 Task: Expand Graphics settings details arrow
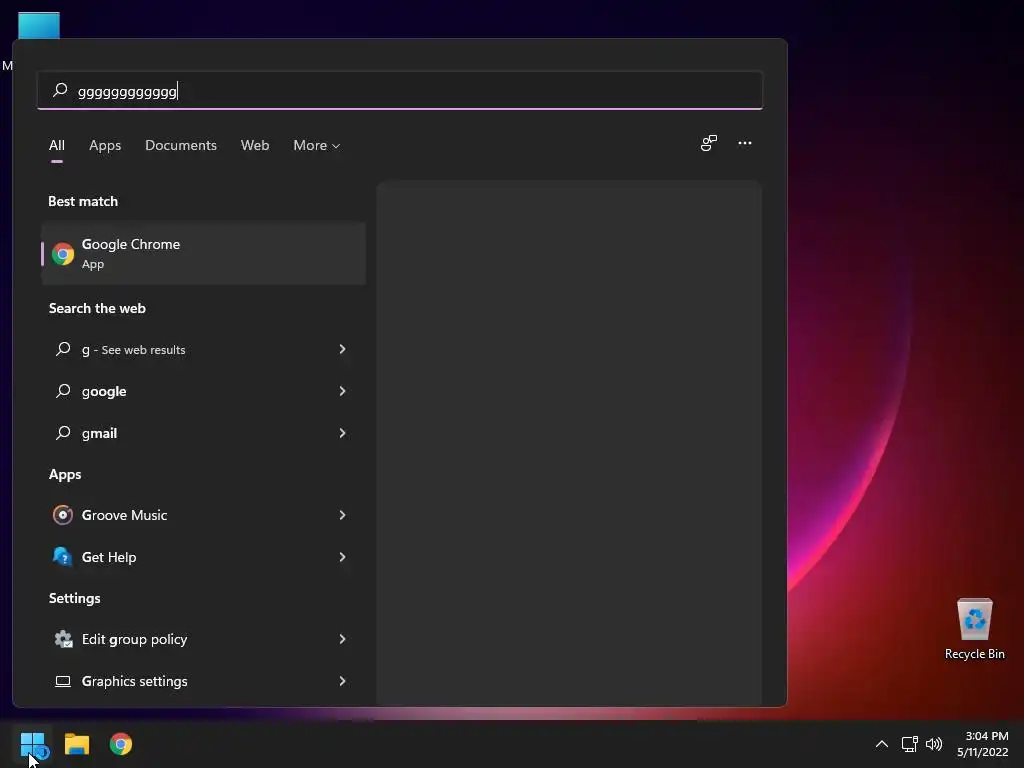pos(342,681)
